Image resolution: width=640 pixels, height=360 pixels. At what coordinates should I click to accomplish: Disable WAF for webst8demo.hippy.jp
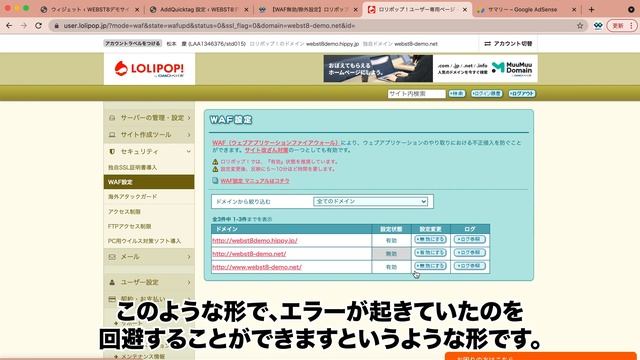430,239
